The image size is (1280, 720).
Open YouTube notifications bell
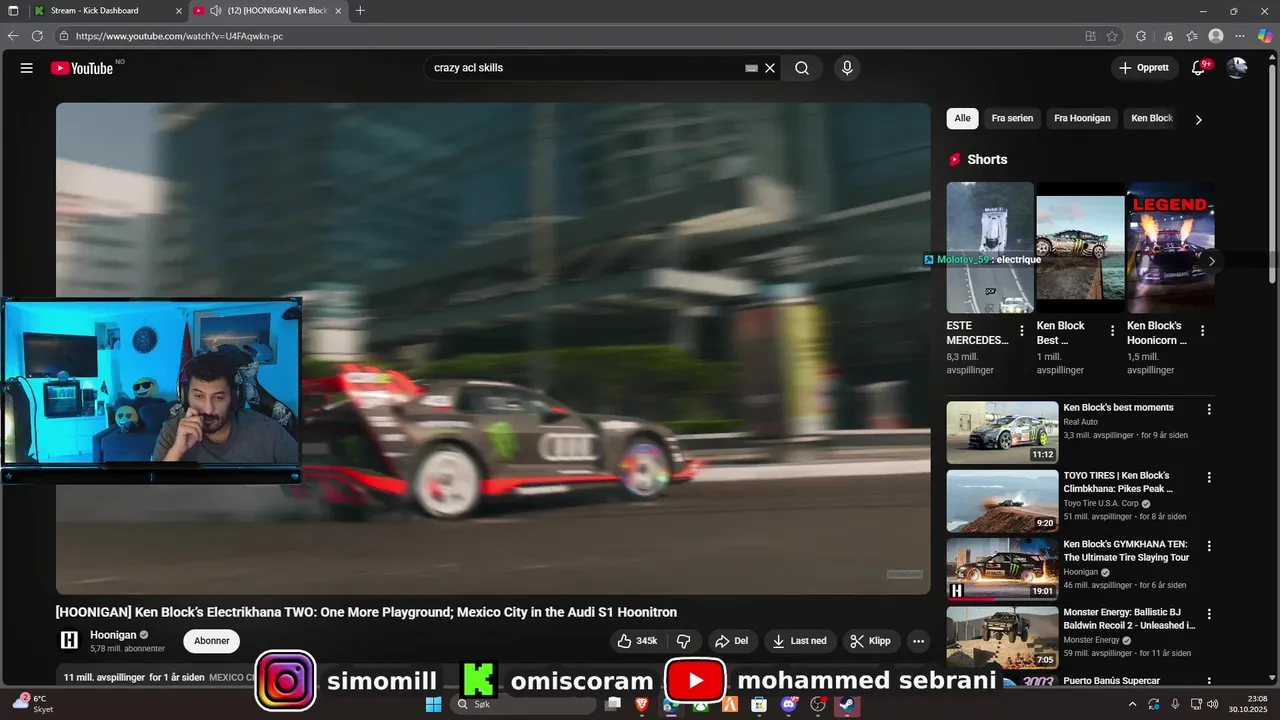[x=1198, y=68]
